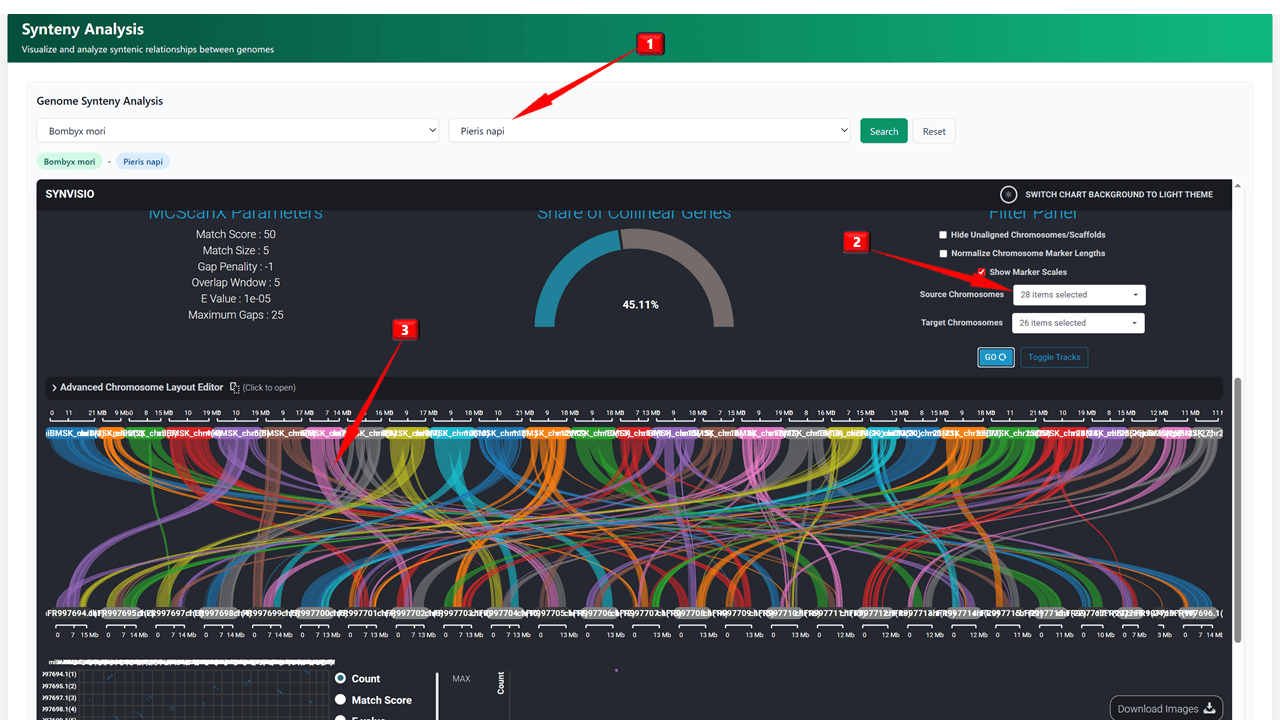Check Normalize Chromosome Marker Lengths
This screenshot has width=1280, height=720.
tap(943, 254)
